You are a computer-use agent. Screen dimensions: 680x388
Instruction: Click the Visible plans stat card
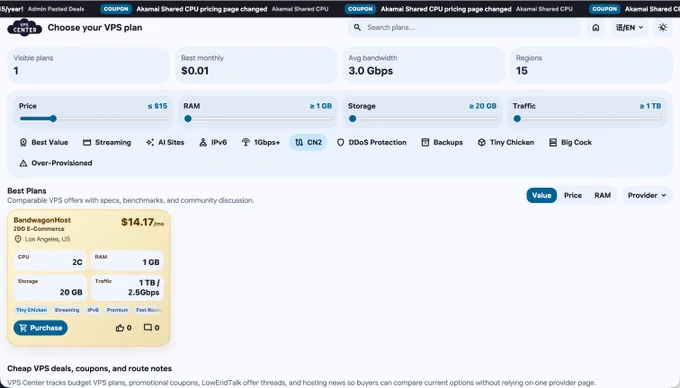(x=88, y=65)
